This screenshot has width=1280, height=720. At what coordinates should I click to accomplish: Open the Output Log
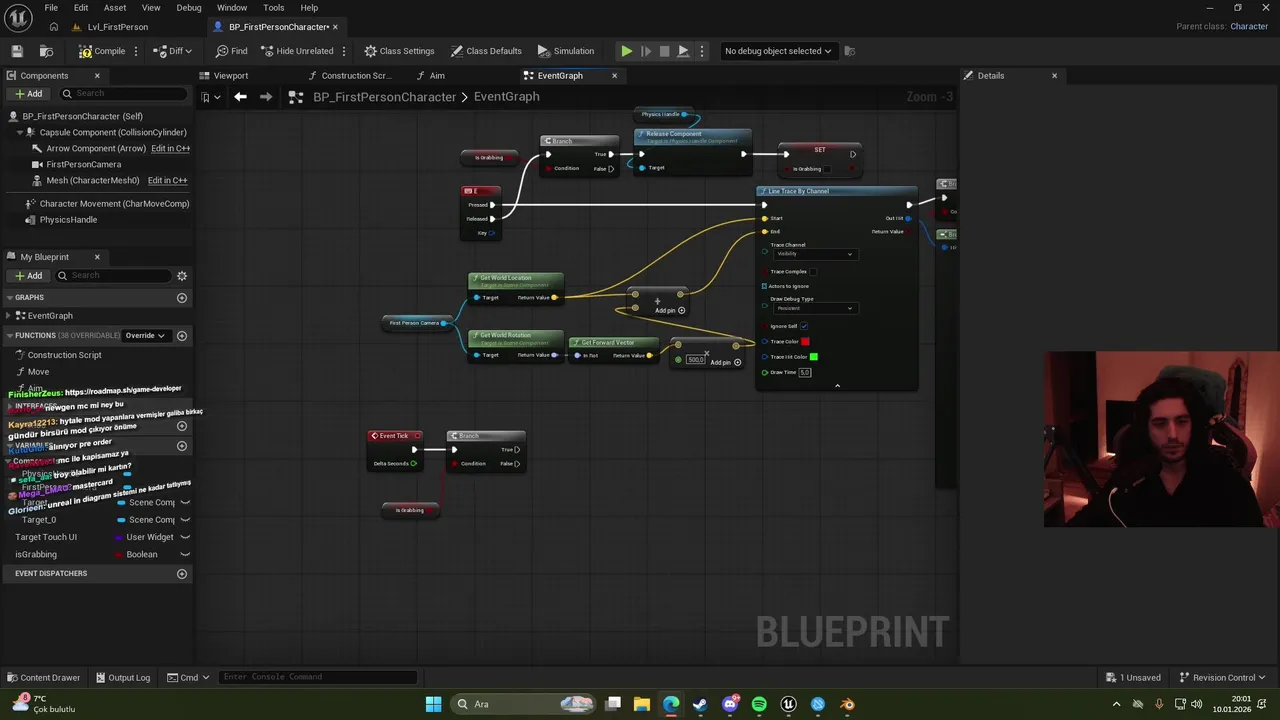(122, 678)
